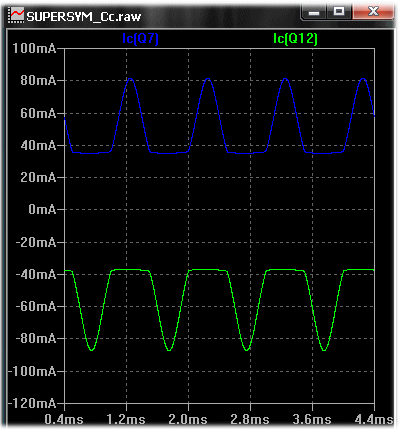Click the 80mA y-axis label
This screenshot has width=400, height=430.
(38, 81)
